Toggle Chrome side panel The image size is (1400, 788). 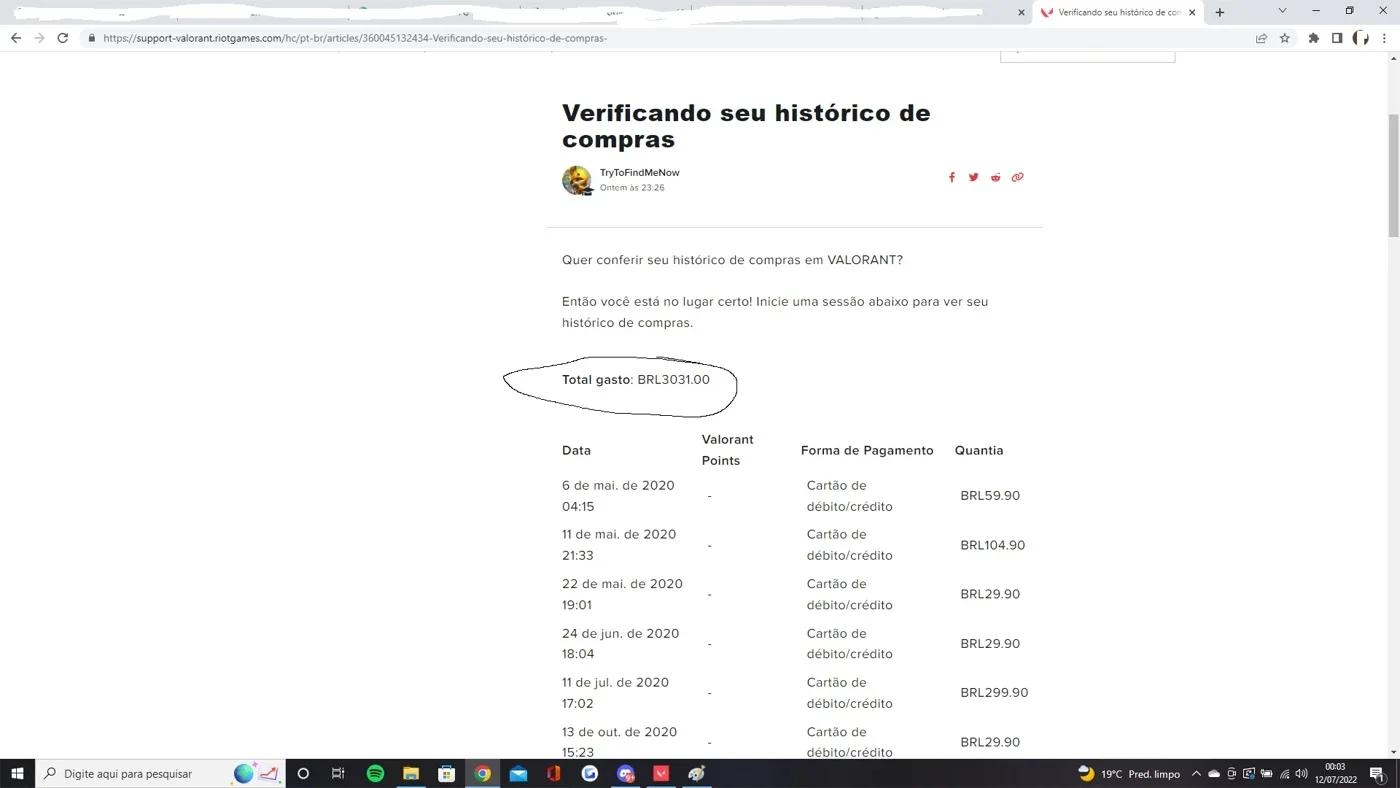tap(1337, 38)
